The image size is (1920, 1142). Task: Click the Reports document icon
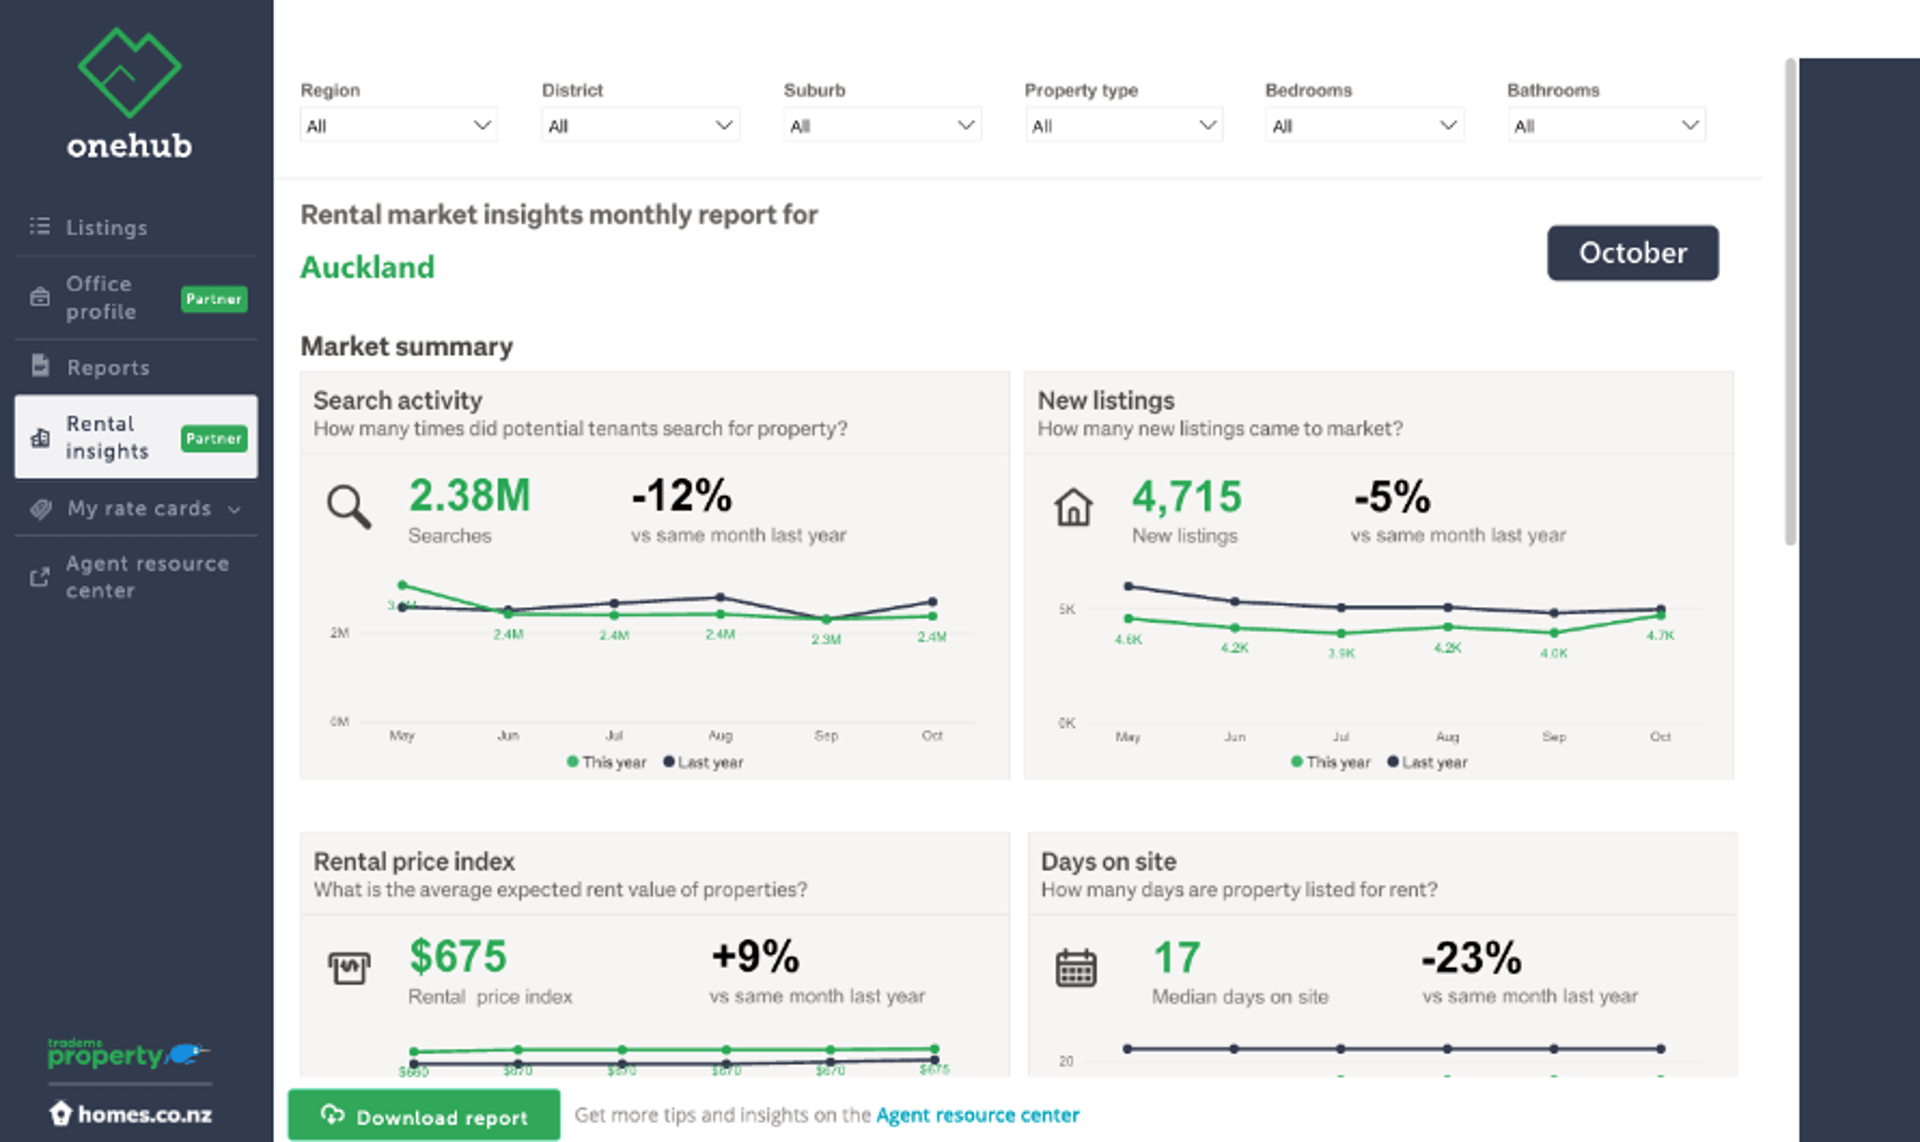click(x=40, y=366)
